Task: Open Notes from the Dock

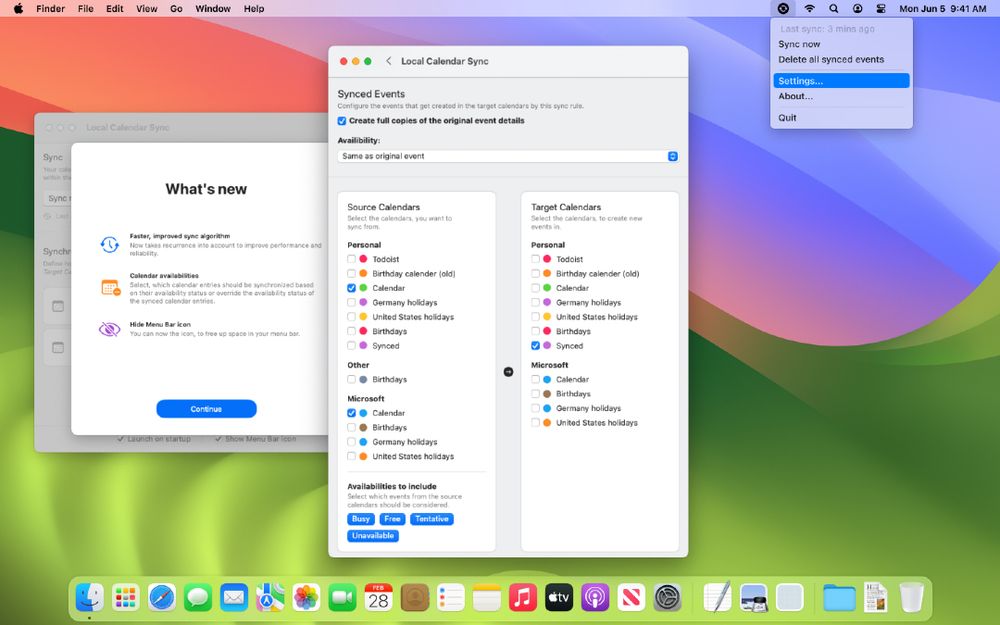Action: coord(487,598)
